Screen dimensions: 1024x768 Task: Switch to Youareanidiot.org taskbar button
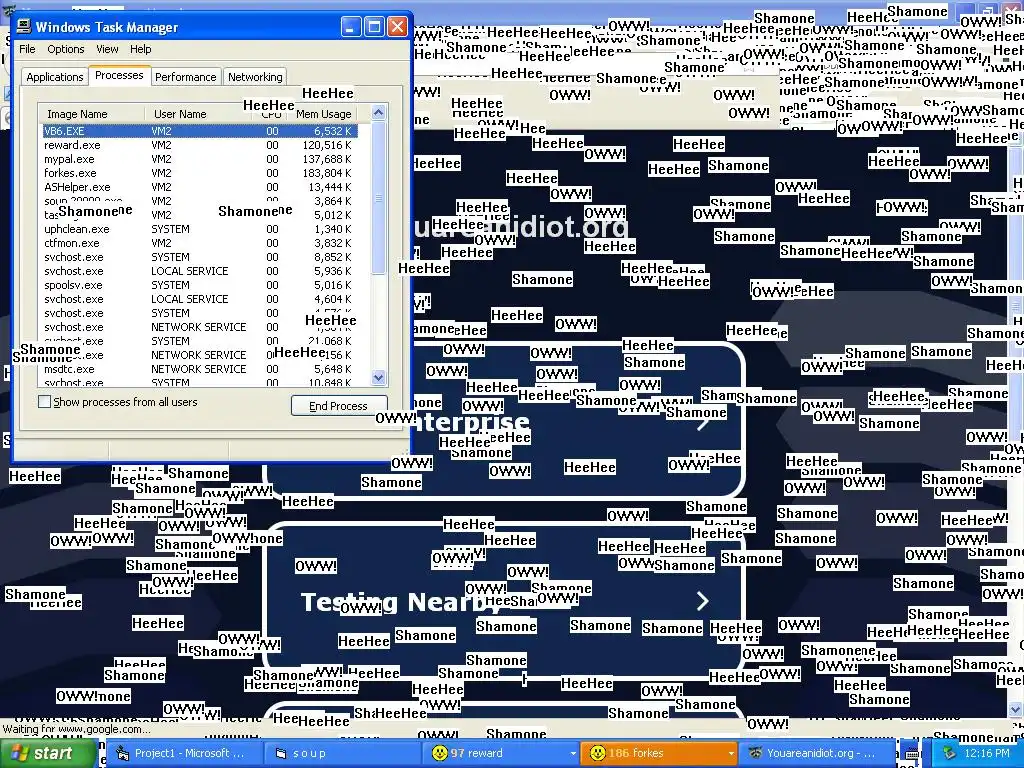point(818,753)
